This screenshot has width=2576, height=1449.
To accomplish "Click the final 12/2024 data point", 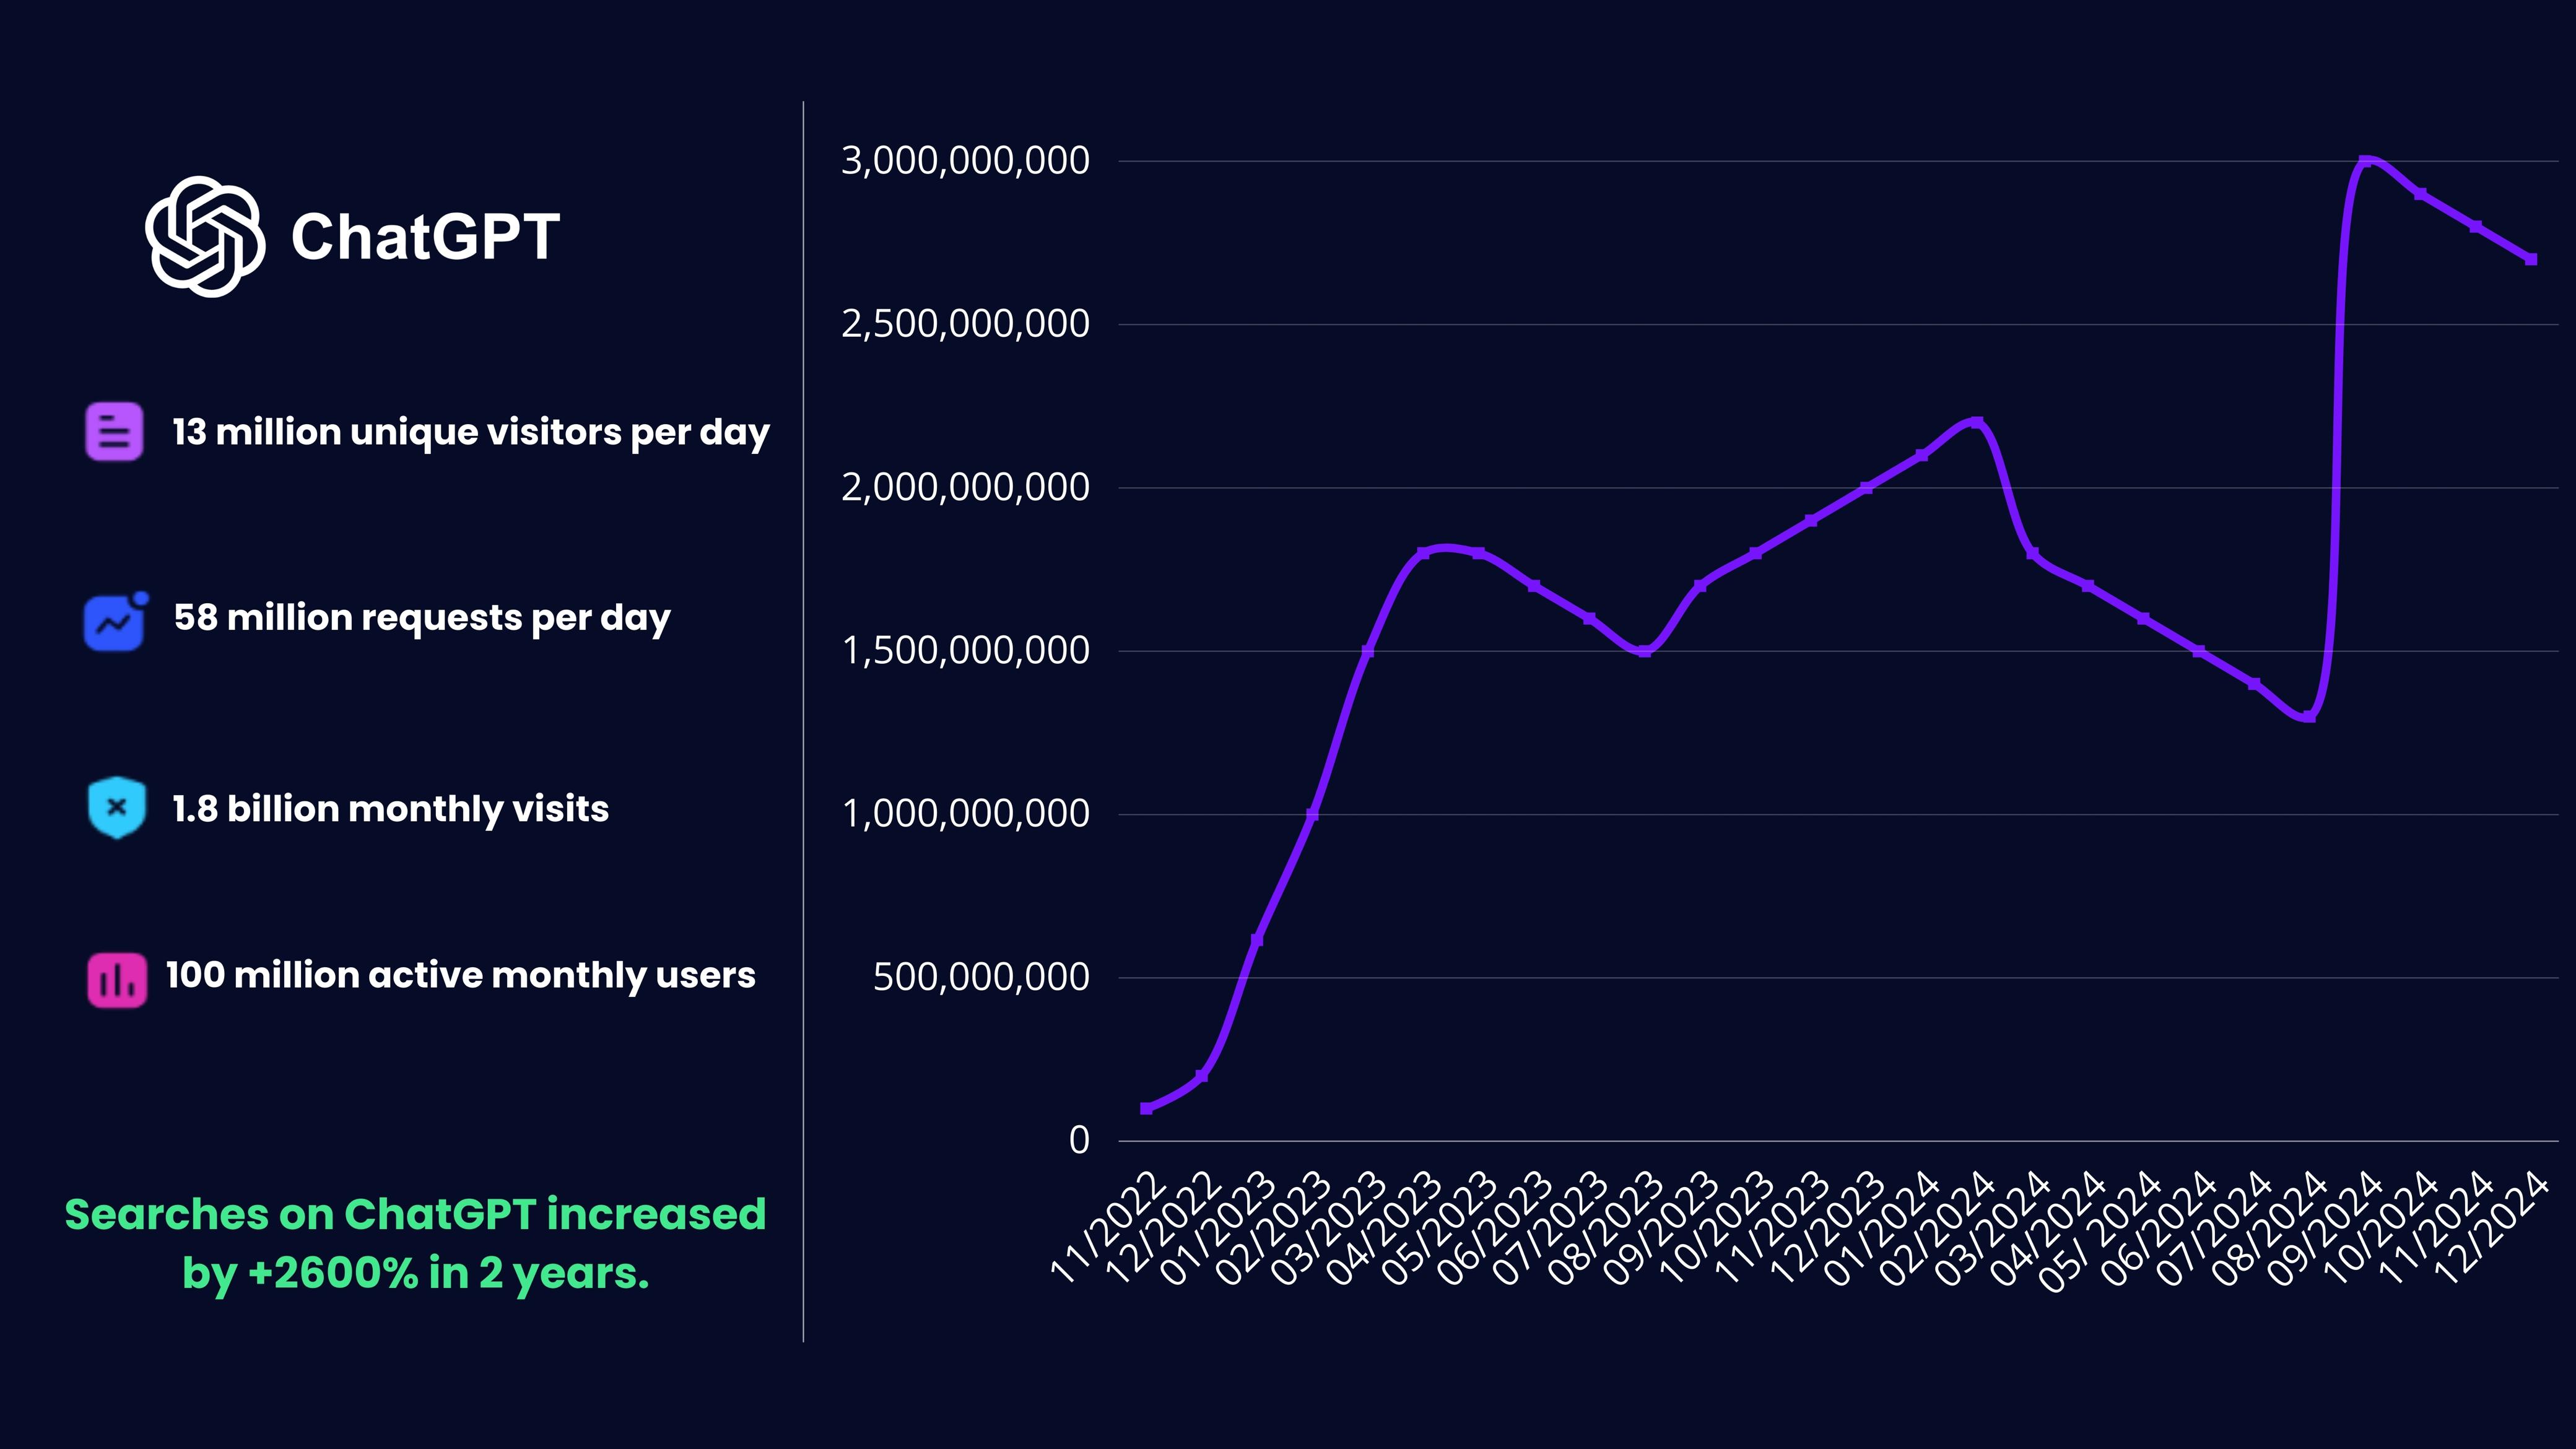I will pos(2531,259).
